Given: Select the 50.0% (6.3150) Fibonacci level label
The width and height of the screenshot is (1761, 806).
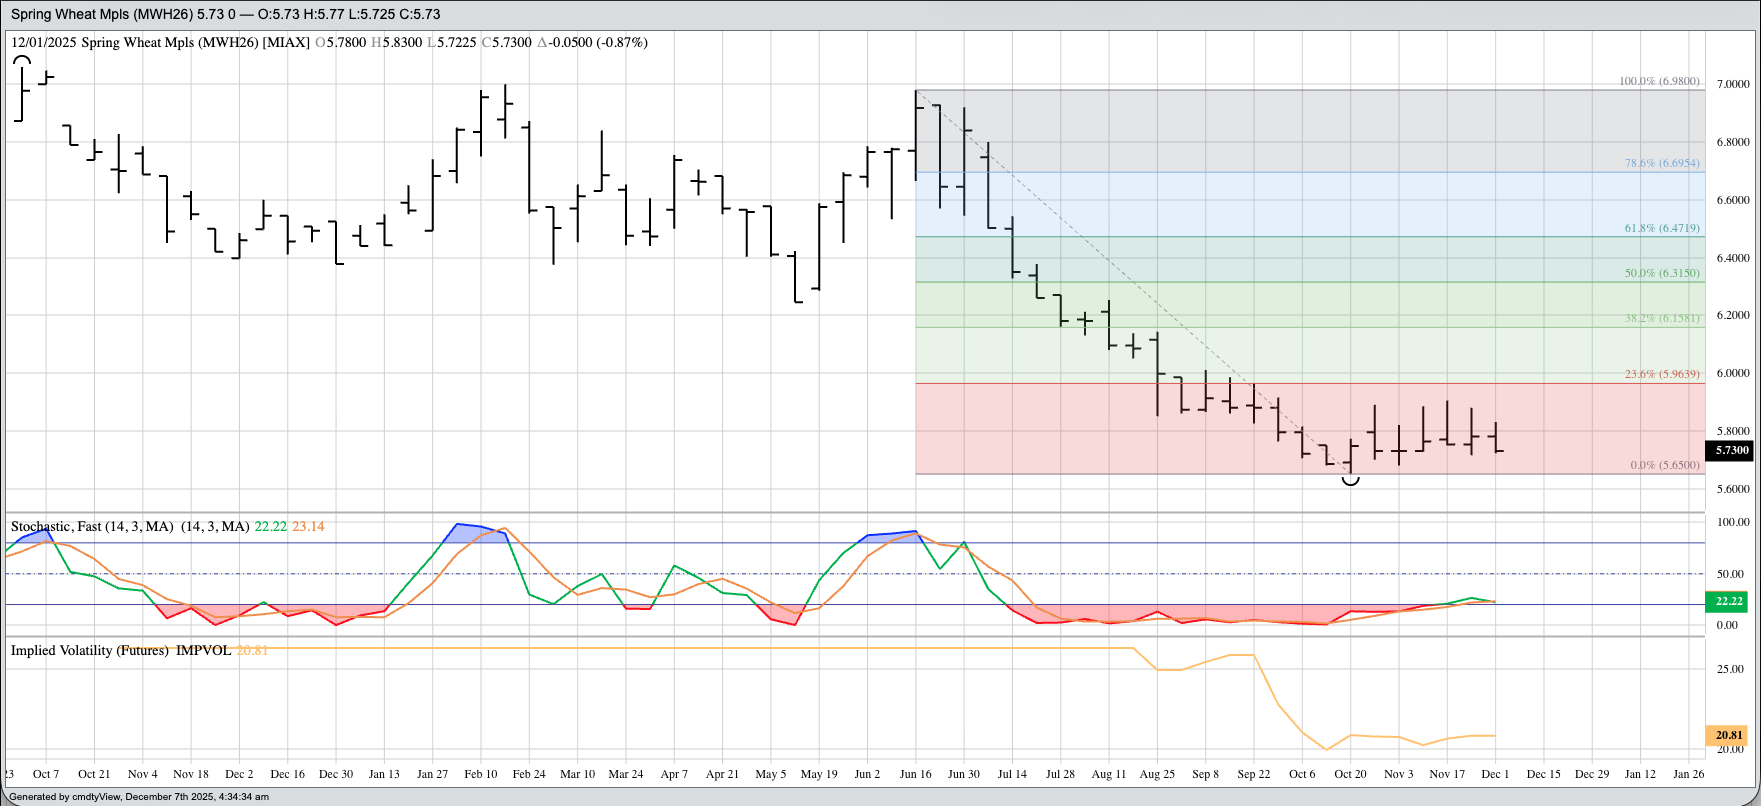Looking at the screenshot, I should 1661,273.
